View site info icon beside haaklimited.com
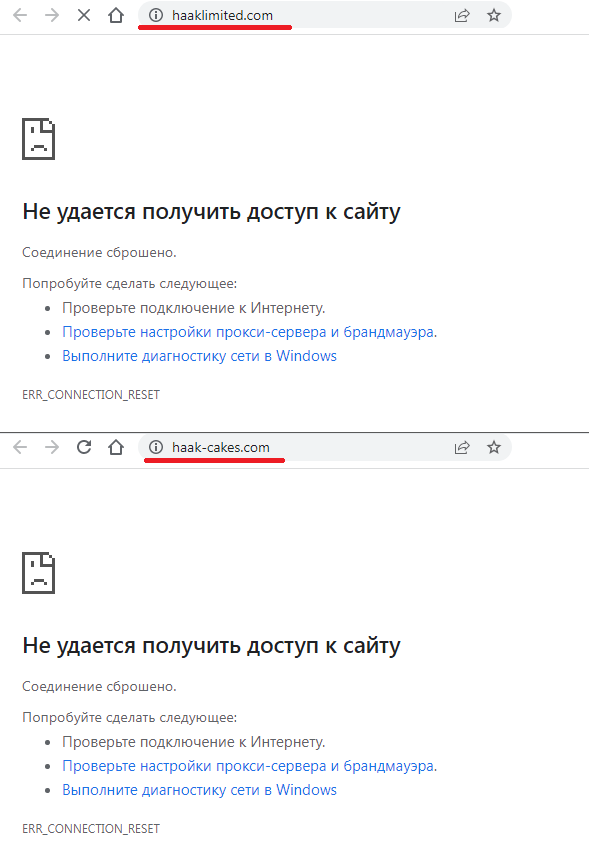The height and width of the screenshot is (848, 589). (x=156, y=15)
